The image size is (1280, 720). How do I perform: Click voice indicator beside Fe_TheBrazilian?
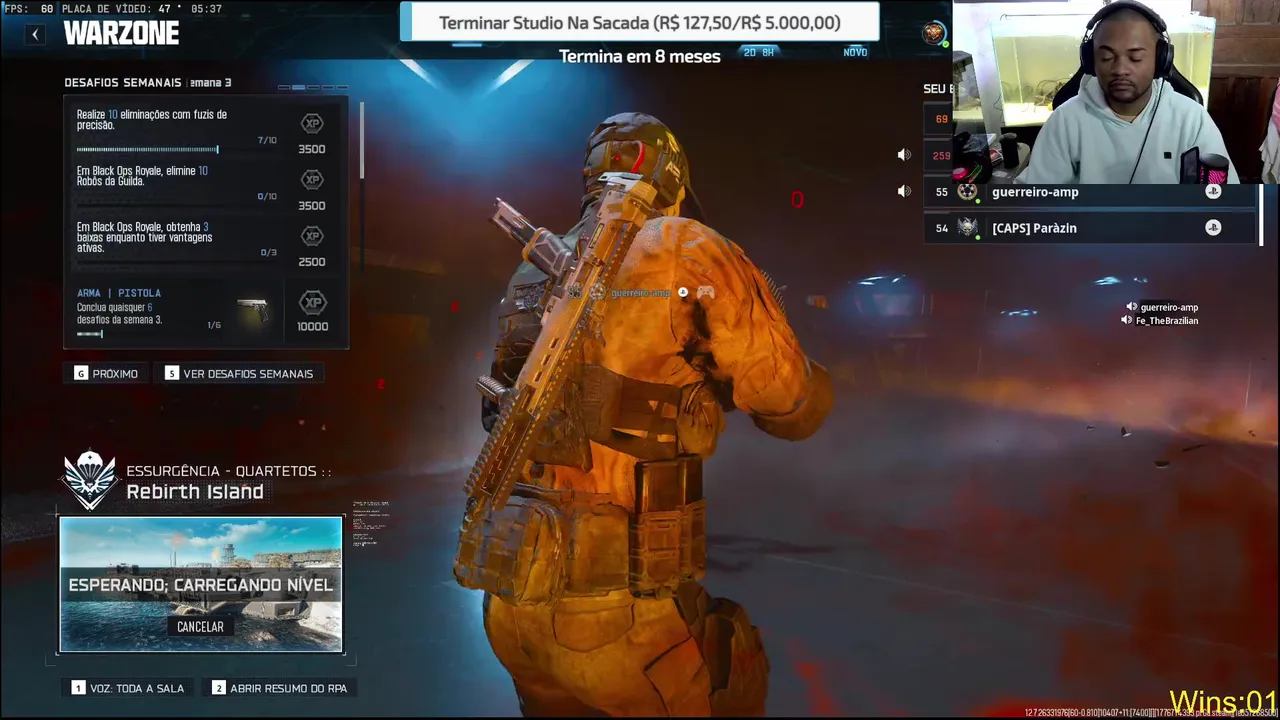click(x=1127, y=320)
